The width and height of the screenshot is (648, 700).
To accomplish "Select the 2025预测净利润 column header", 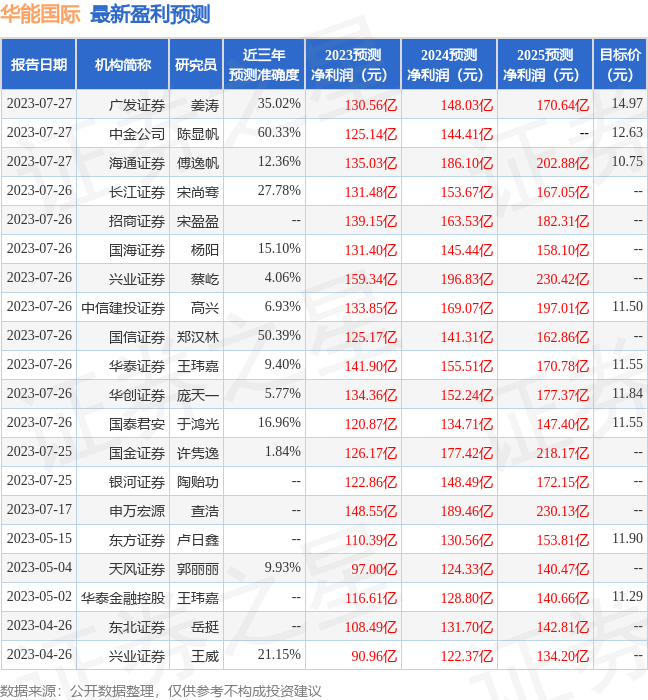I will click(x=545, y=64).
